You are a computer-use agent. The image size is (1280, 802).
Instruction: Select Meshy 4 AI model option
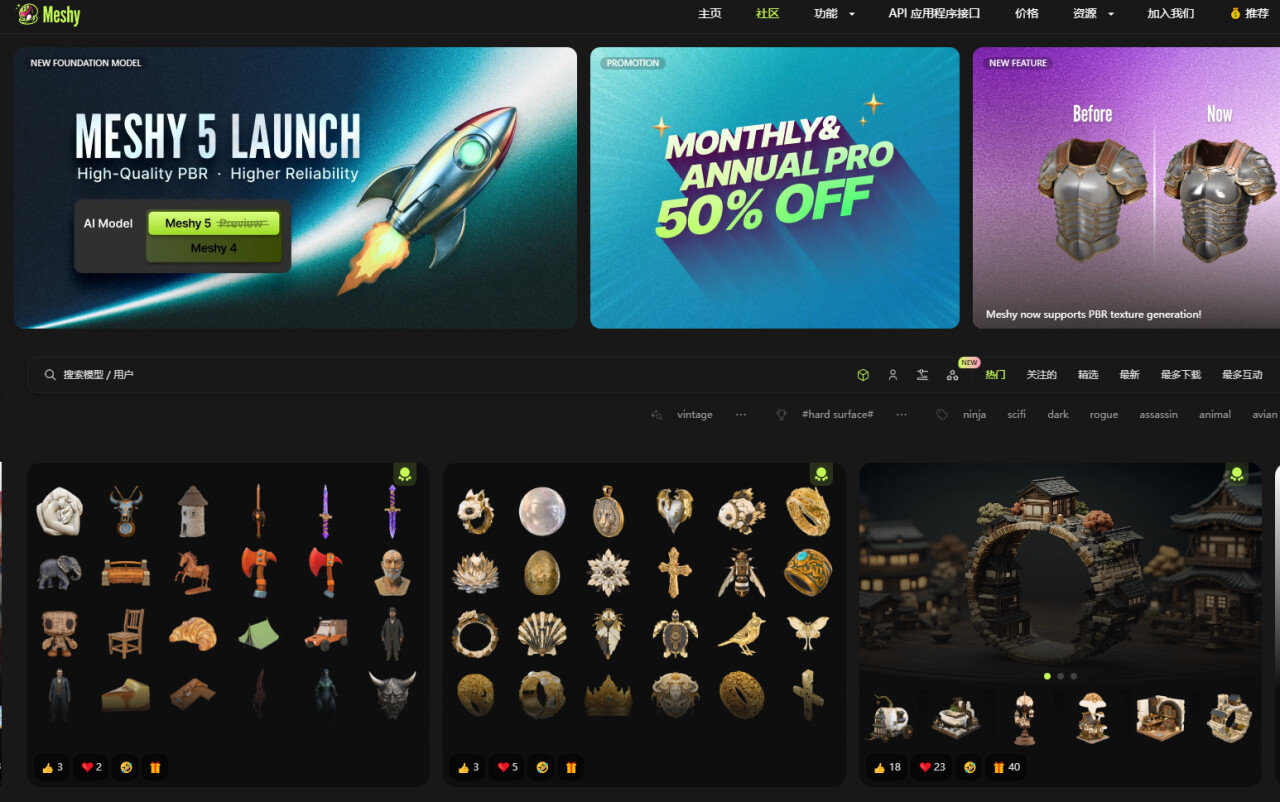(x=213, y=248)
